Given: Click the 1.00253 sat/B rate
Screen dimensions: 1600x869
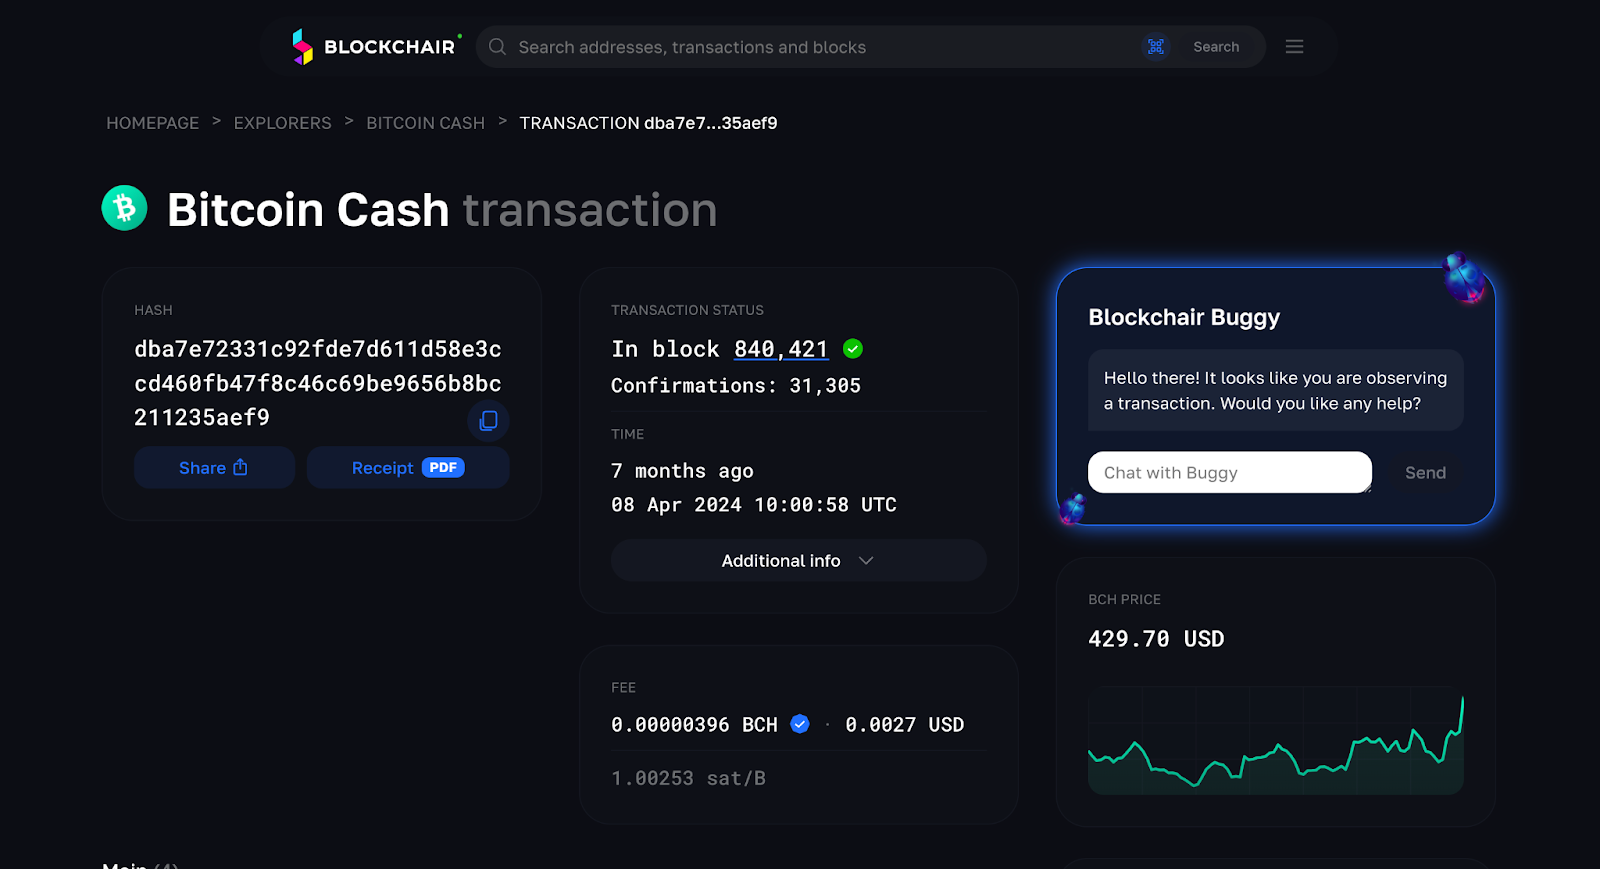Looking at the screenshot, I should click(x=688, y=778).
